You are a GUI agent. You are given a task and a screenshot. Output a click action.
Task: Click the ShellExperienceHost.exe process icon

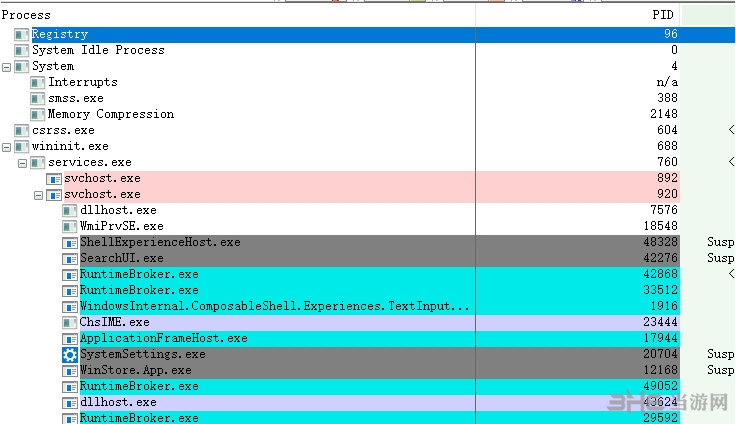click(70, 242)
